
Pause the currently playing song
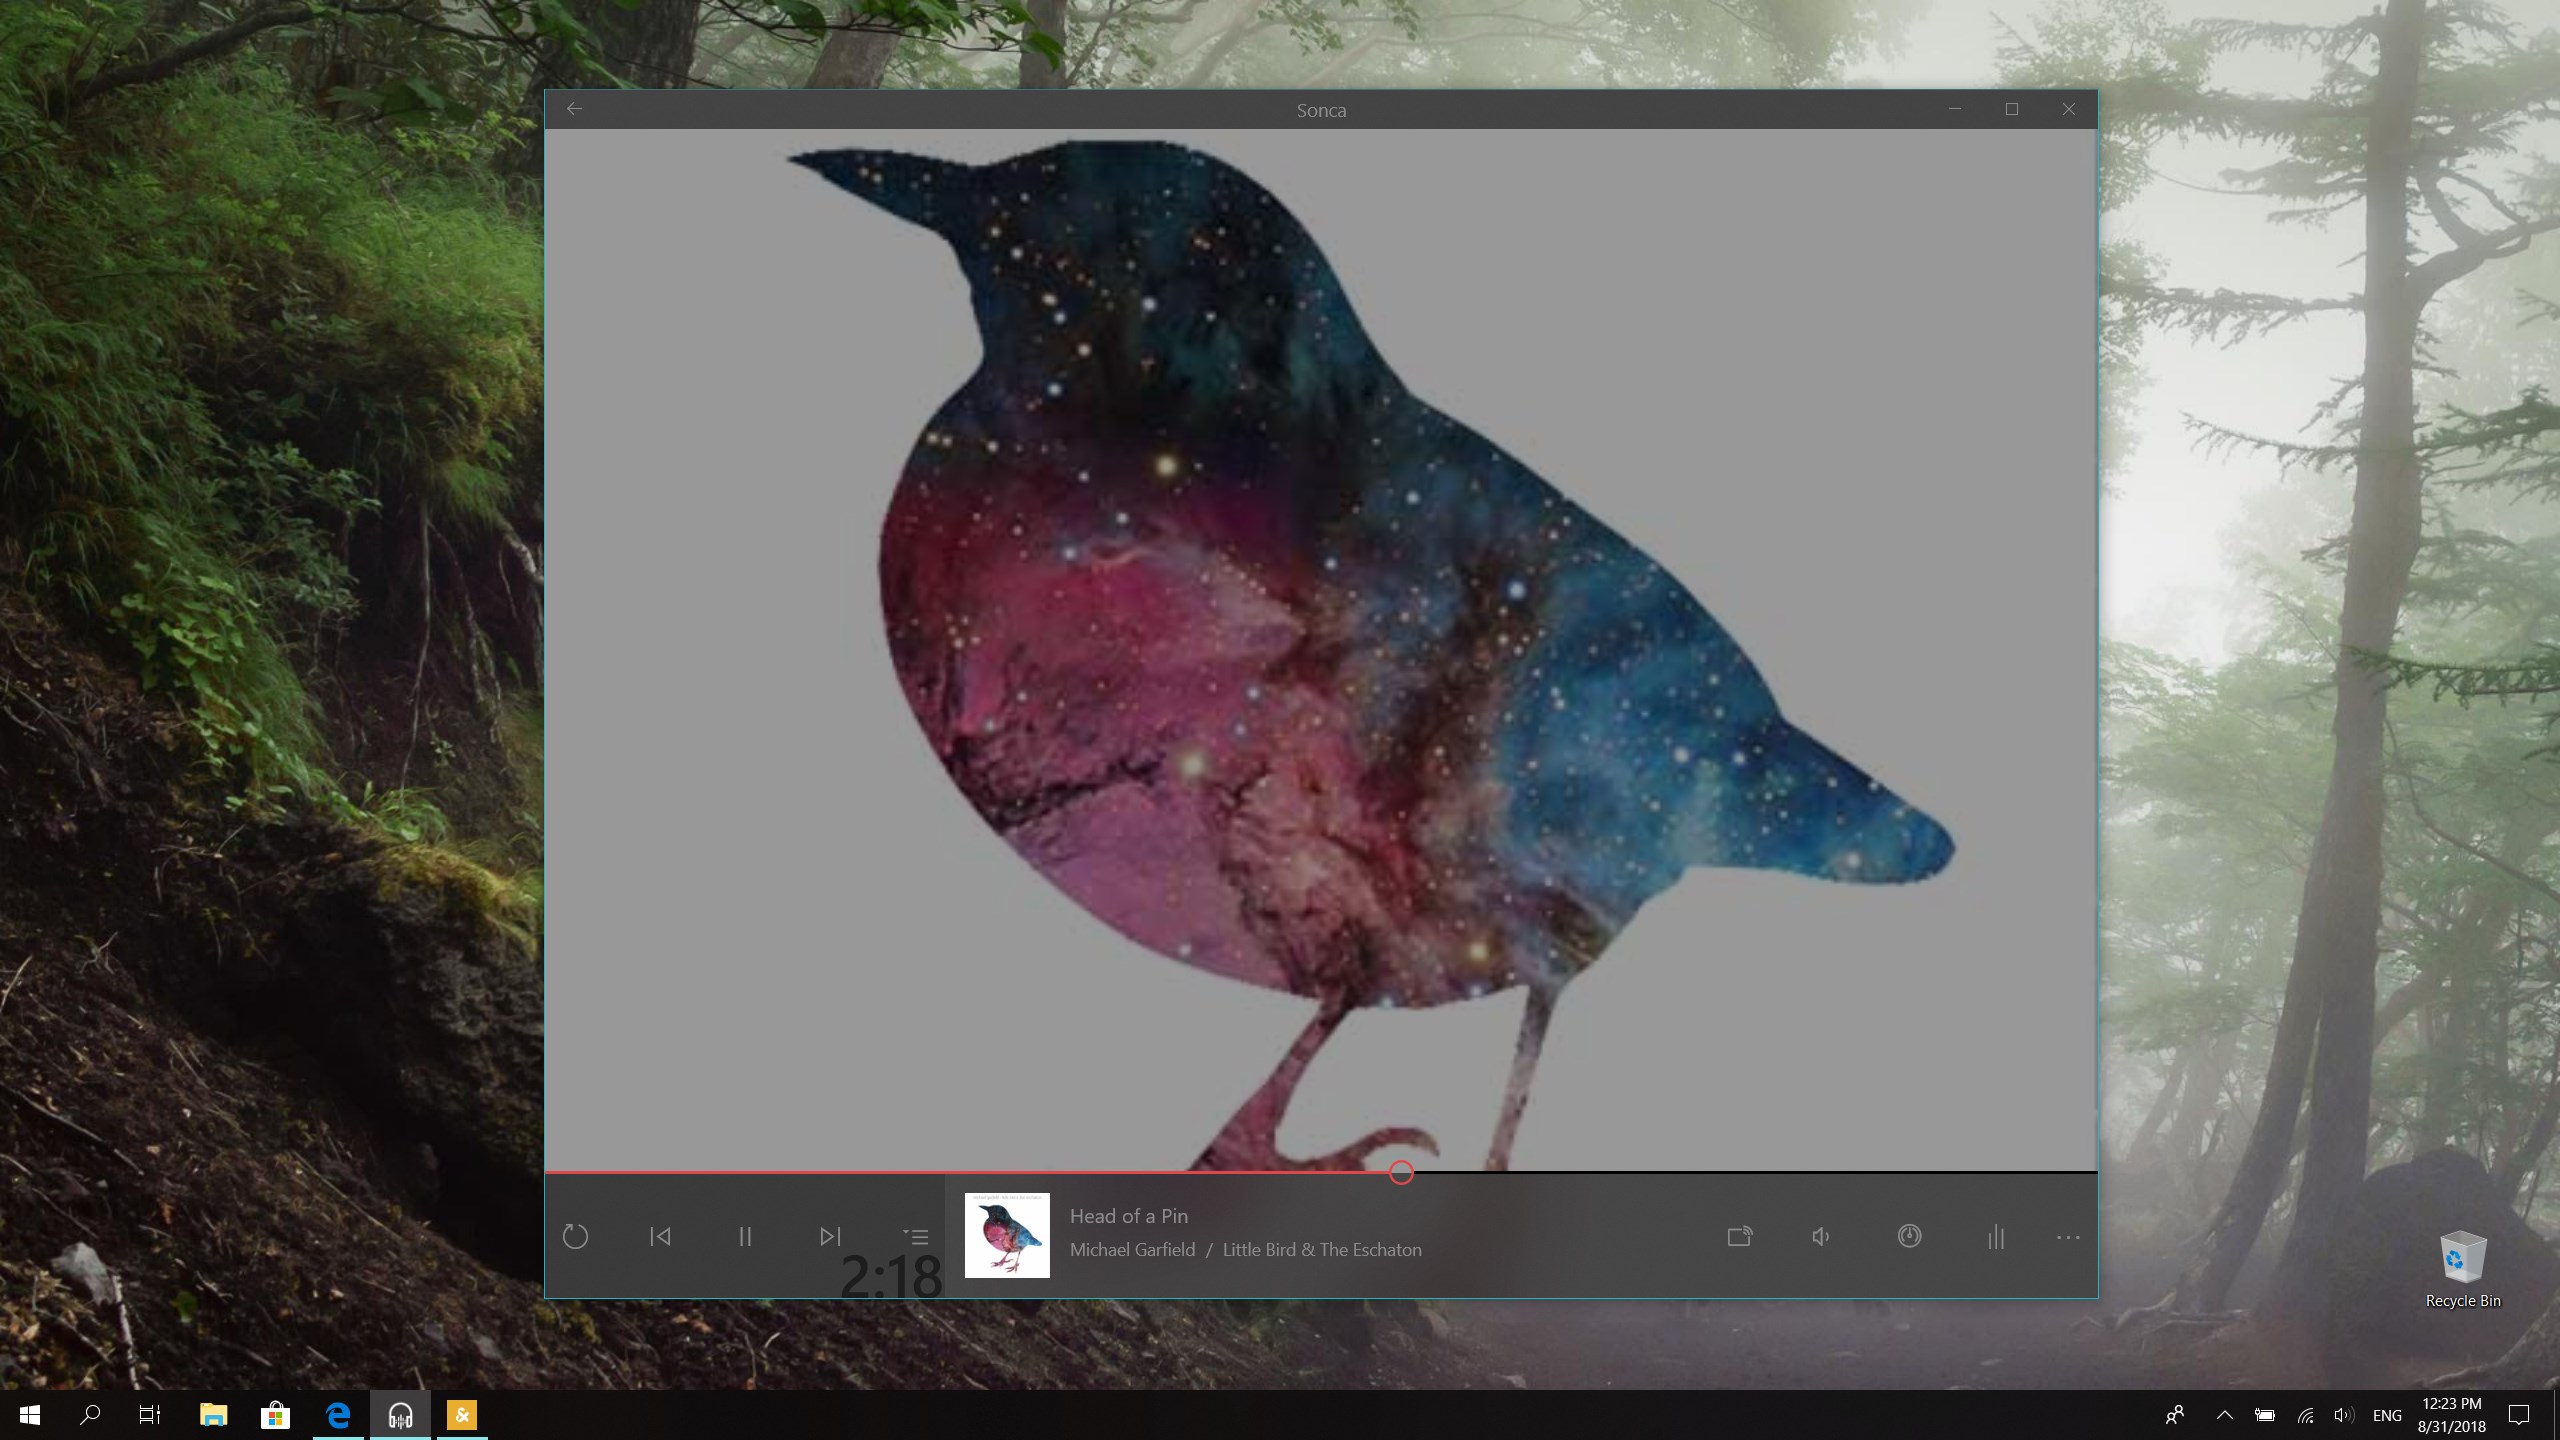(745, 1237)
